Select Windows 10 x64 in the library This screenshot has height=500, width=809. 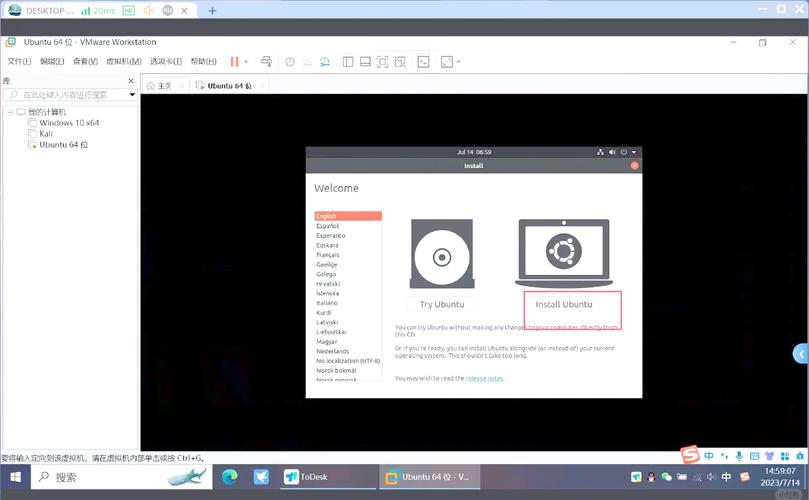click(x=69, y=123)
